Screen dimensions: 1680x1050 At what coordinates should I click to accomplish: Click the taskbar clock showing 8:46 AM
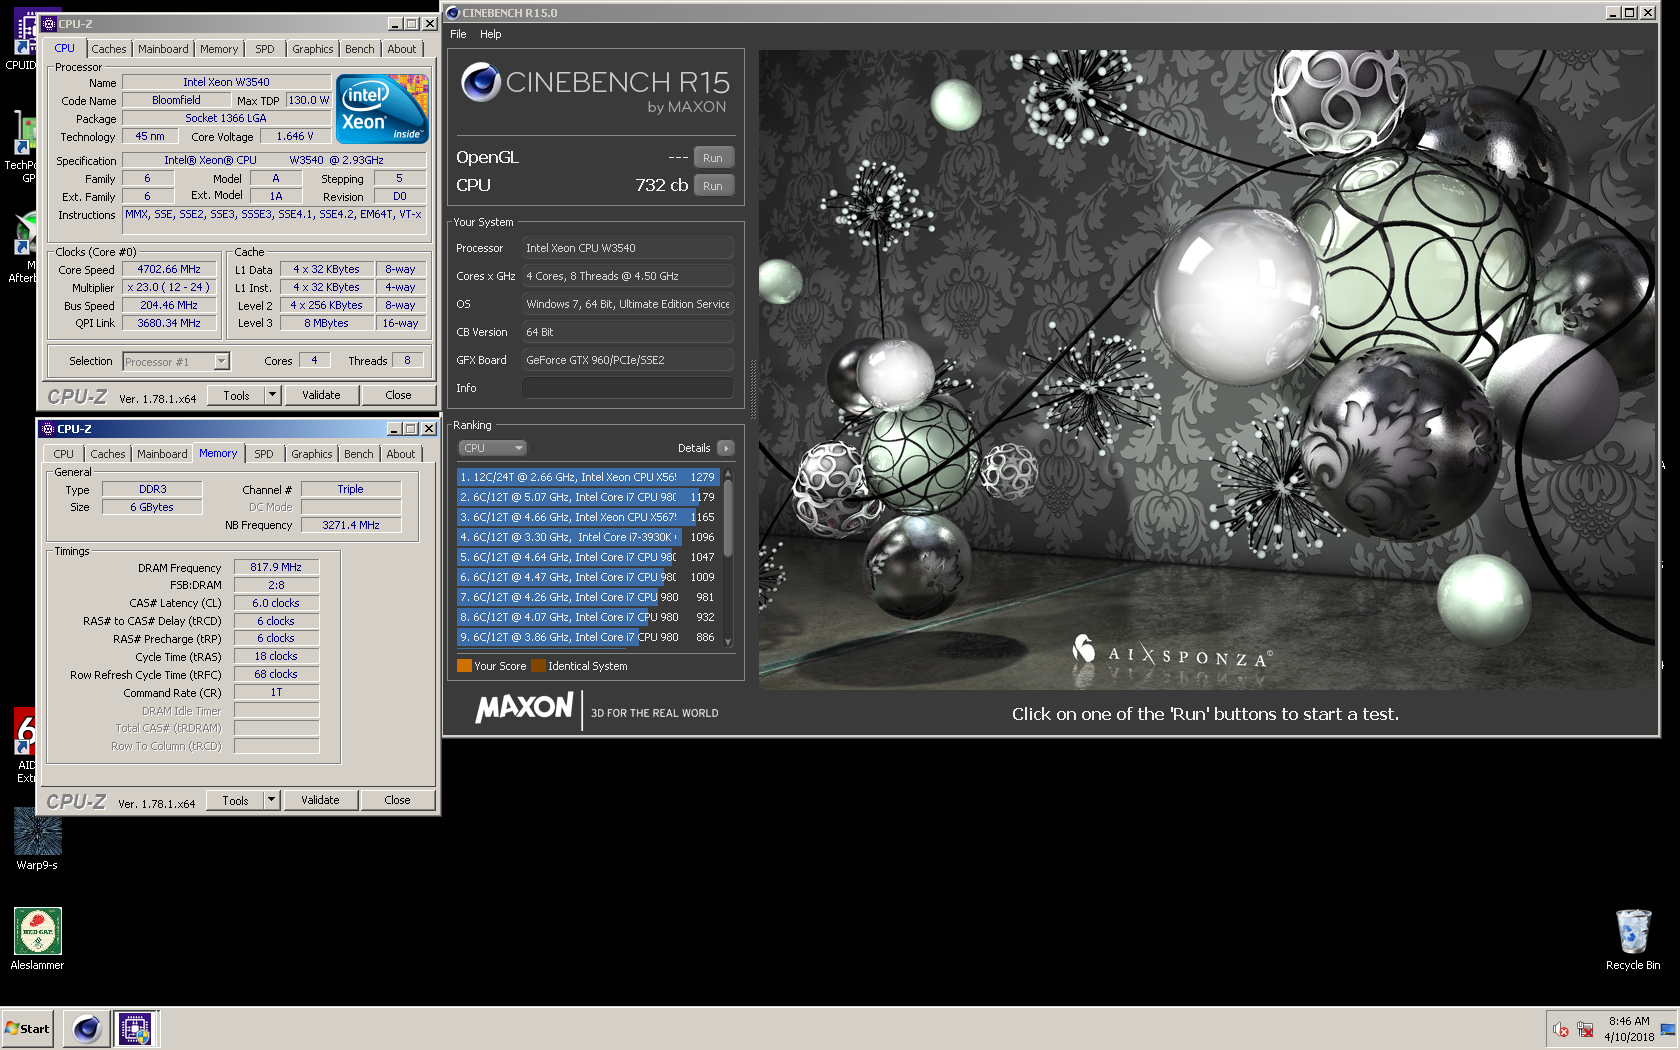tap(1629, 1029)
